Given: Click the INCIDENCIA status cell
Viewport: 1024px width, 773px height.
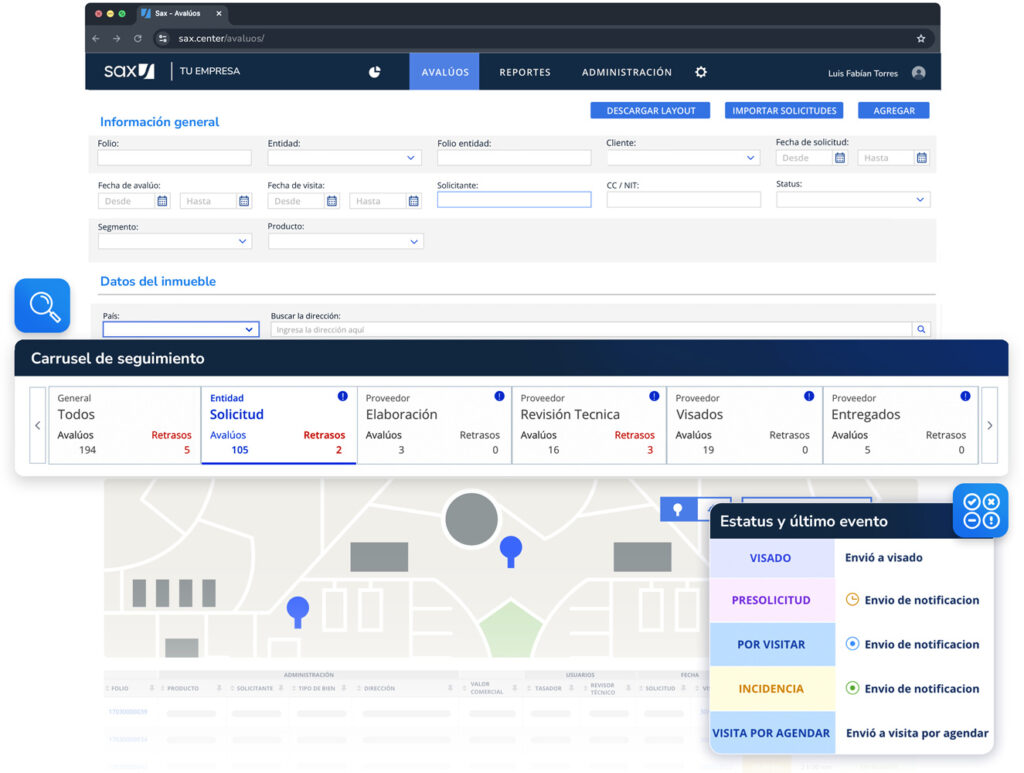Looking at the screenshot, I should tap(771, 689).
